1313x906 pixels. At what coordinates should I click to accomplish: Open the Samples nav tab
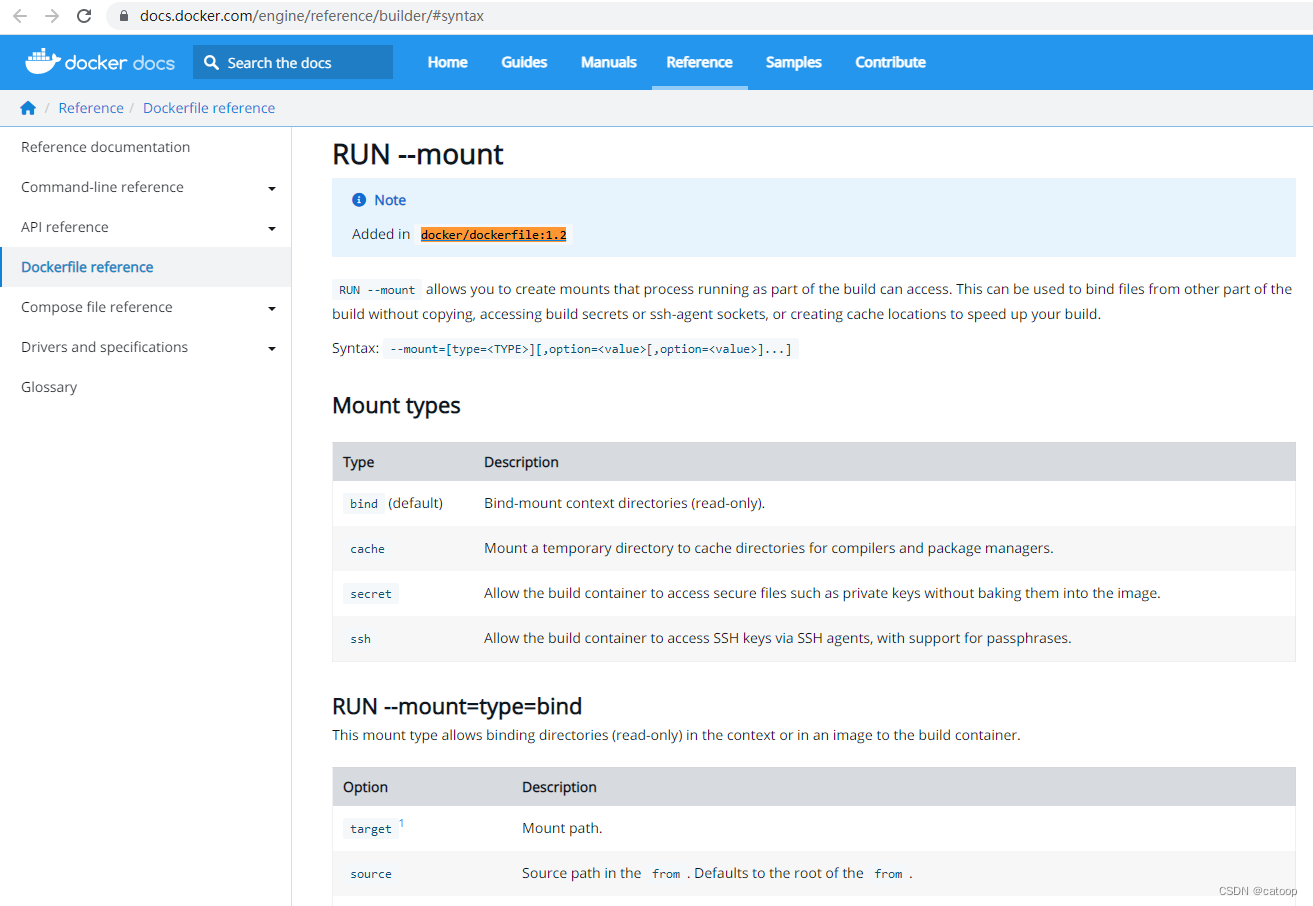pyautogui.click(x=793, y=62)
